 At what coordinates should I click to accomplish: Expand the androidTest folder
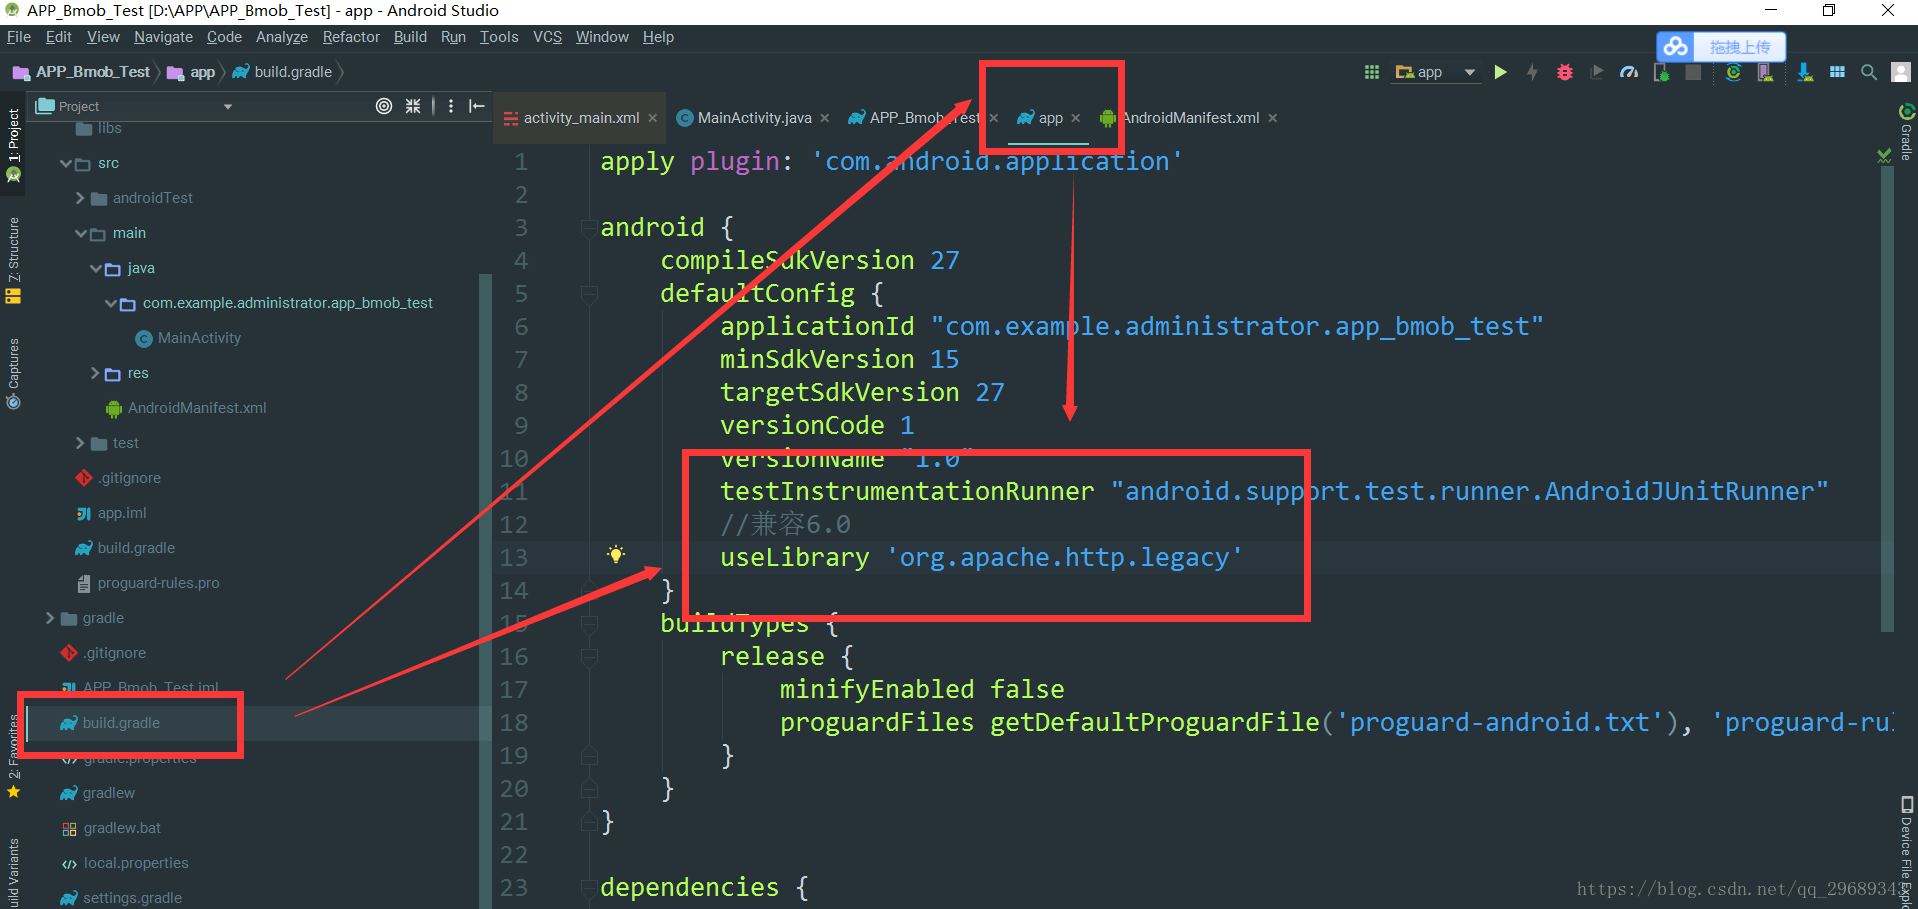pyautogui.click(x=80, y=198)
